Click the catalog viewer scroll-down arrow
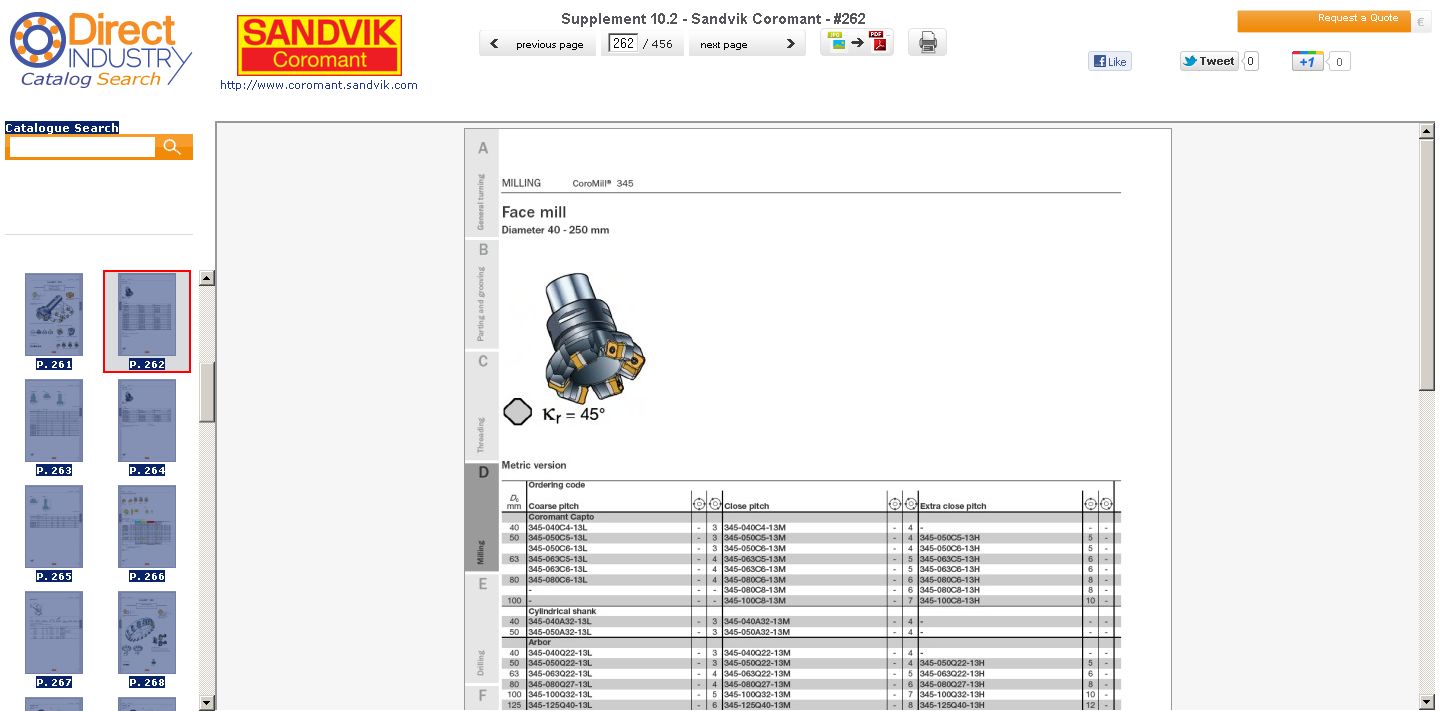The height and width of the screenshot is (711, 1440). click(x=1427, y=702)
